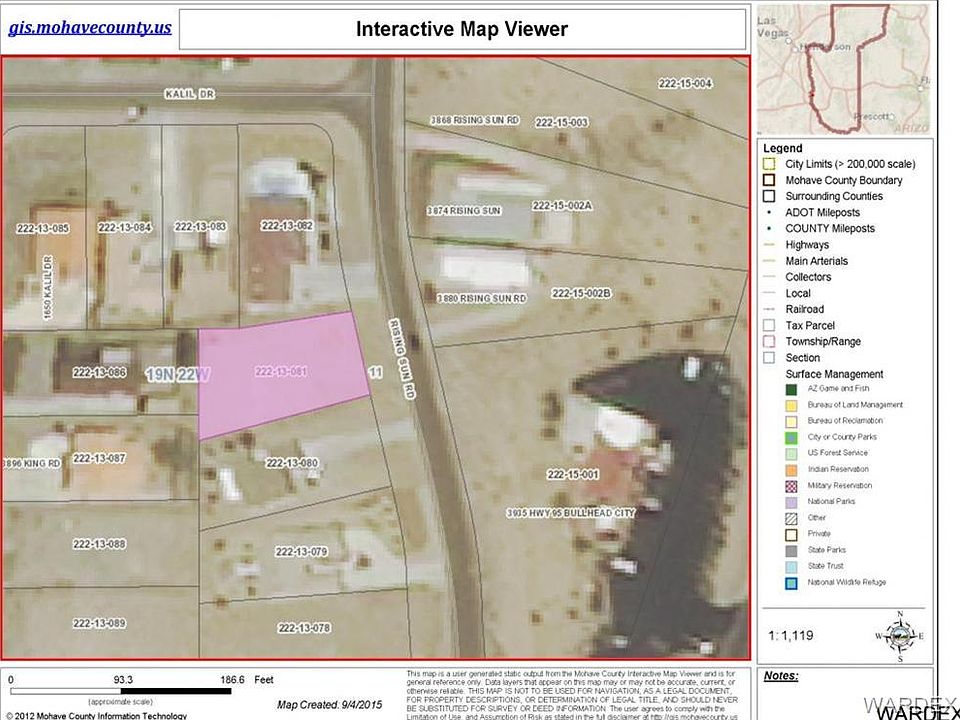Click the Surrounding Counties legend symbol

click(x=768, y=196)
